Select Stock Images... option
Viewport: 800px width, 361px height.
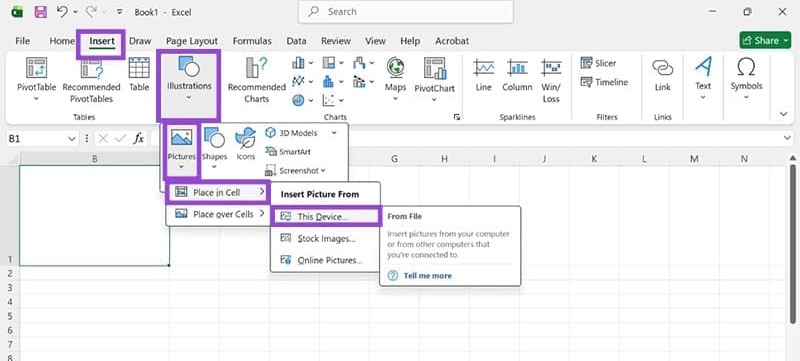pos(325,238)
